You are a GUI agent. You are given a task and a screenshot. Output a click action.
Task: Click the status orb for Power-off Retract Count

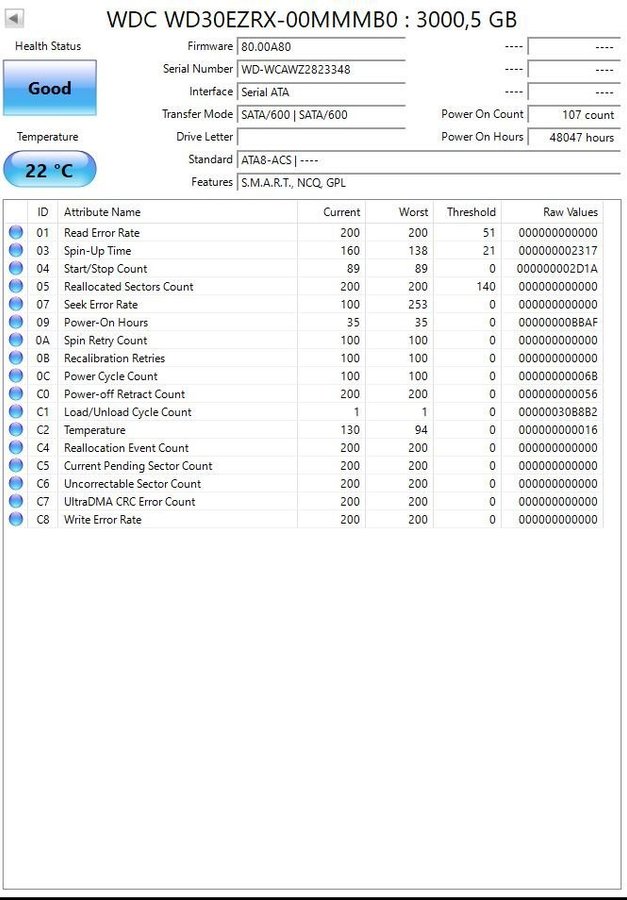pyautogui.click(x=16, y=394)
